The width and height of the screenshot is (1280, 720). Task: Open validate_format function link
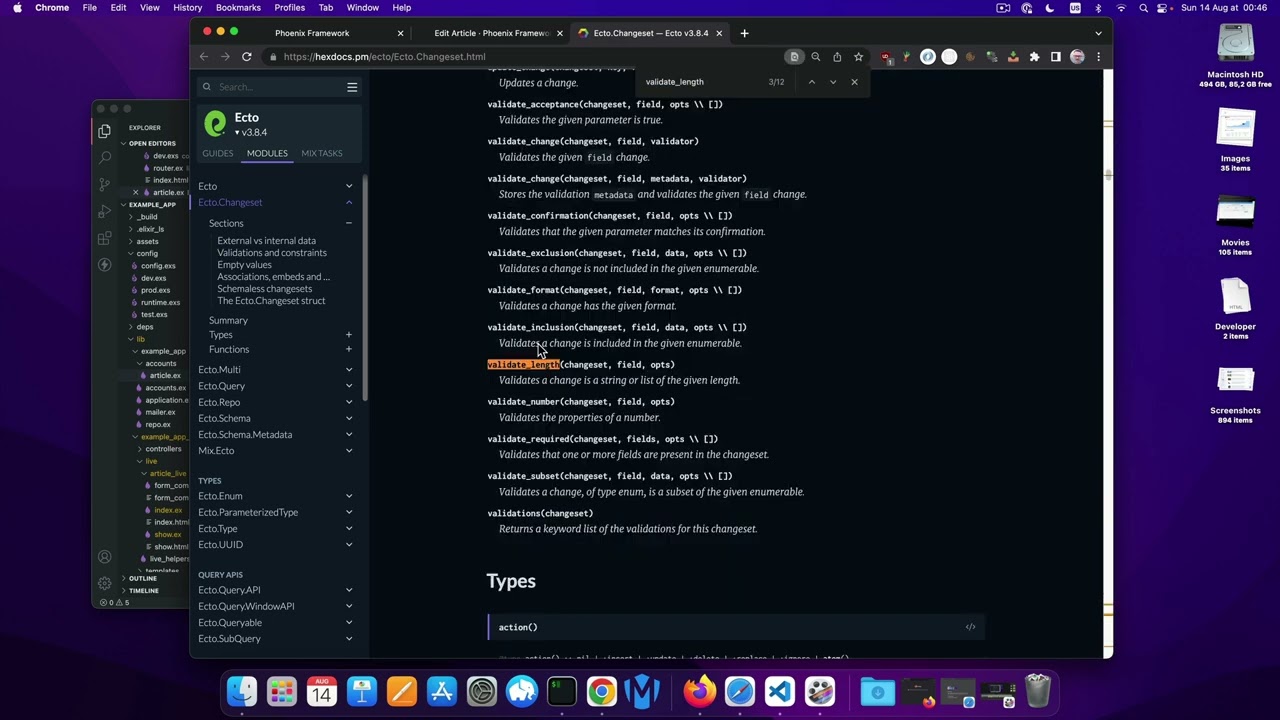pos(615,290)
